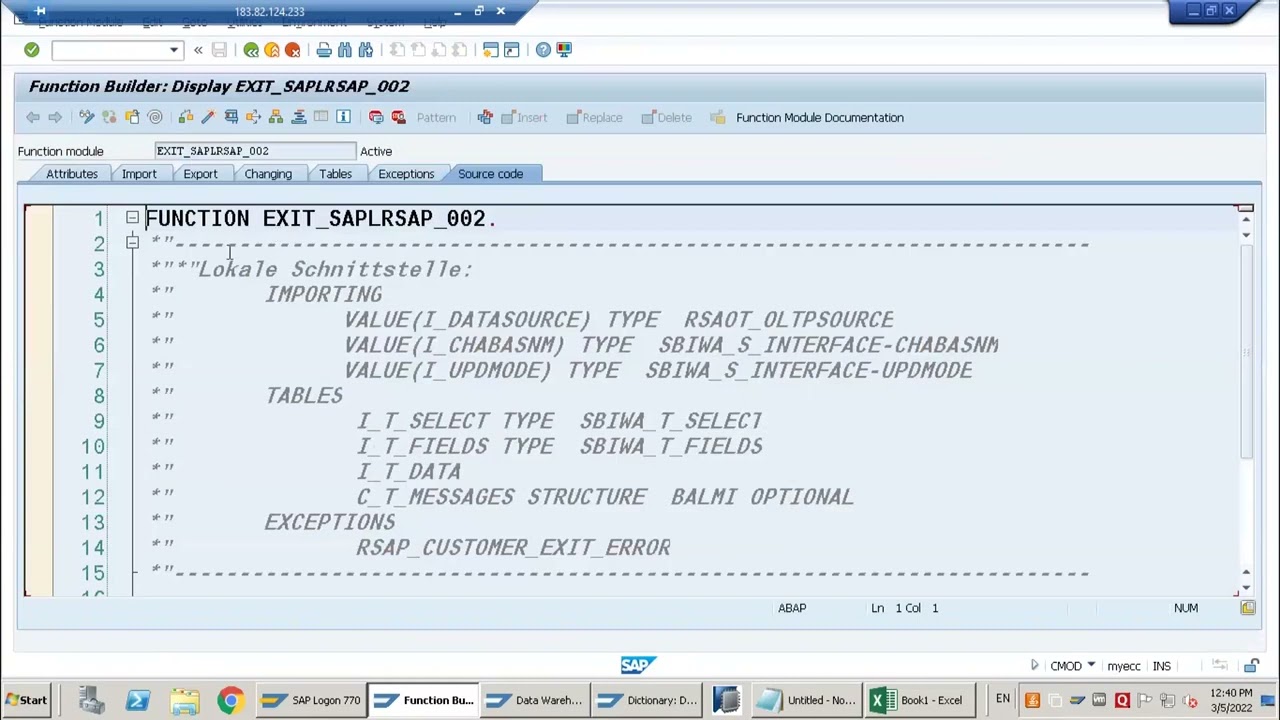Click the Customize Local Layout icon

click(x=564, y=50)
